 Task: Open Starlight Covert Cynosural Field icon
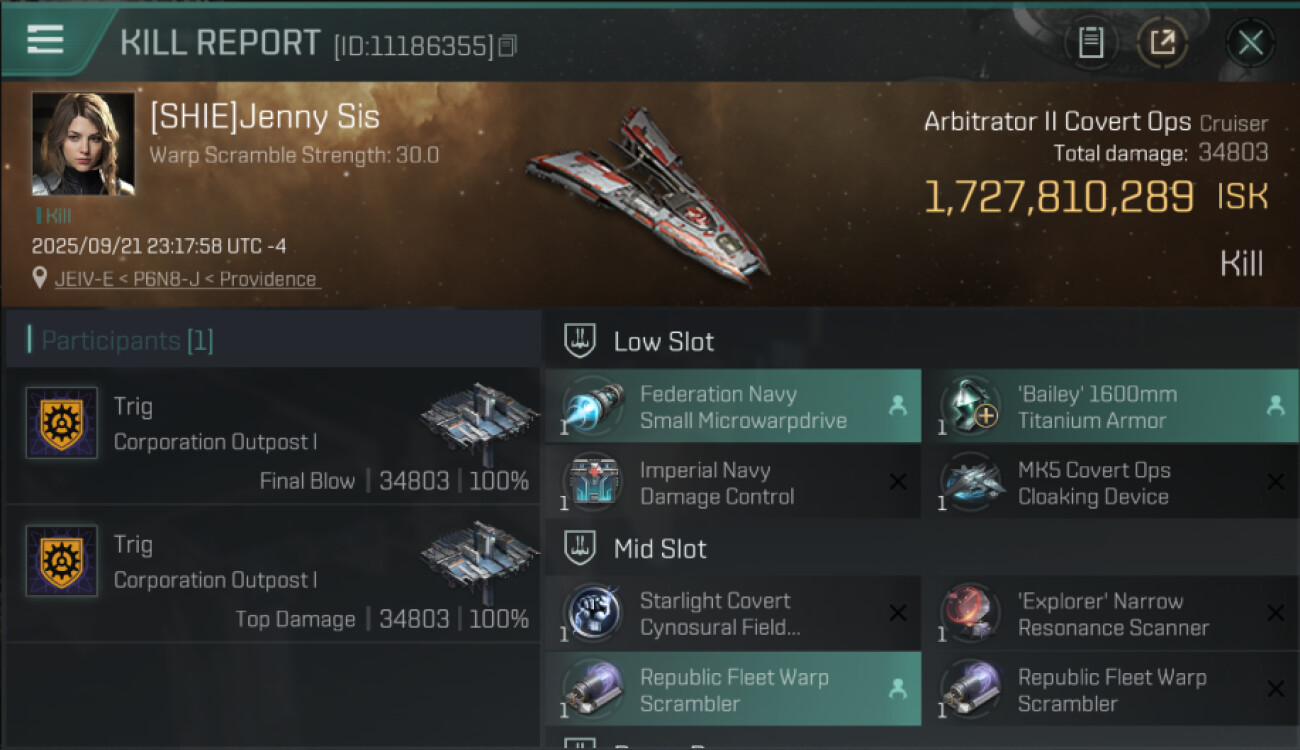[593, 613]
